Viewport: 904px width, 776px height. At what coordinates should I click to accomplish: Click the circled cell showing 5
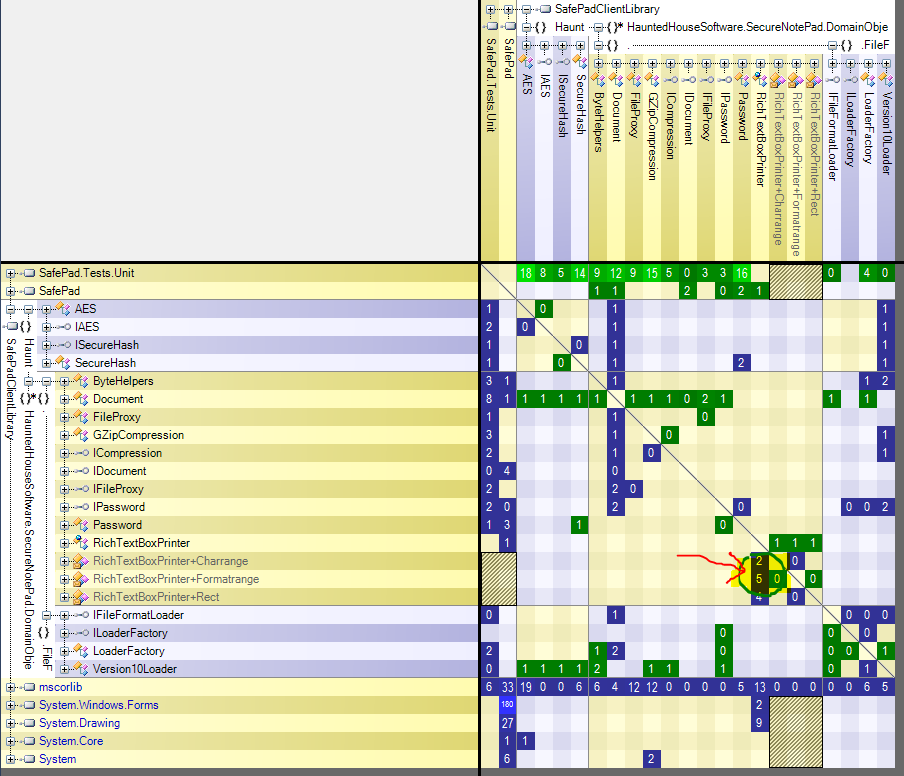[759, 579]
